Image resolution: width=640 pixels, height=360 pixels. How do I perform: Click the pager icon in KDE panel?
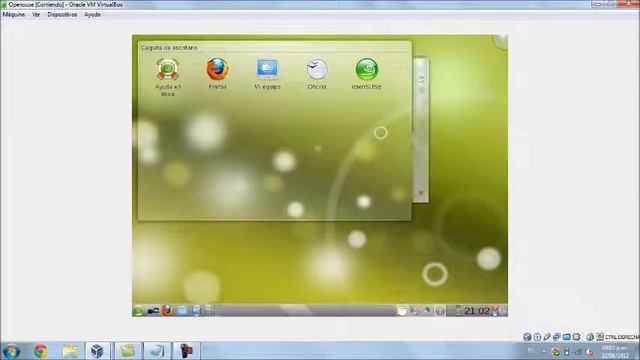click(x=153, y=311)
